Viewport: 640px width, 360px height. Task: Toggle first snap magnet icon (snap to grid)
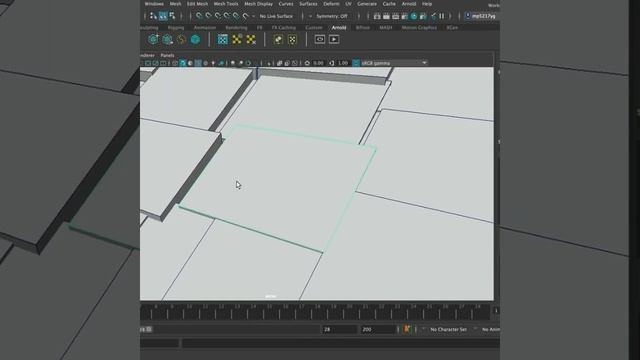[199, 16]
